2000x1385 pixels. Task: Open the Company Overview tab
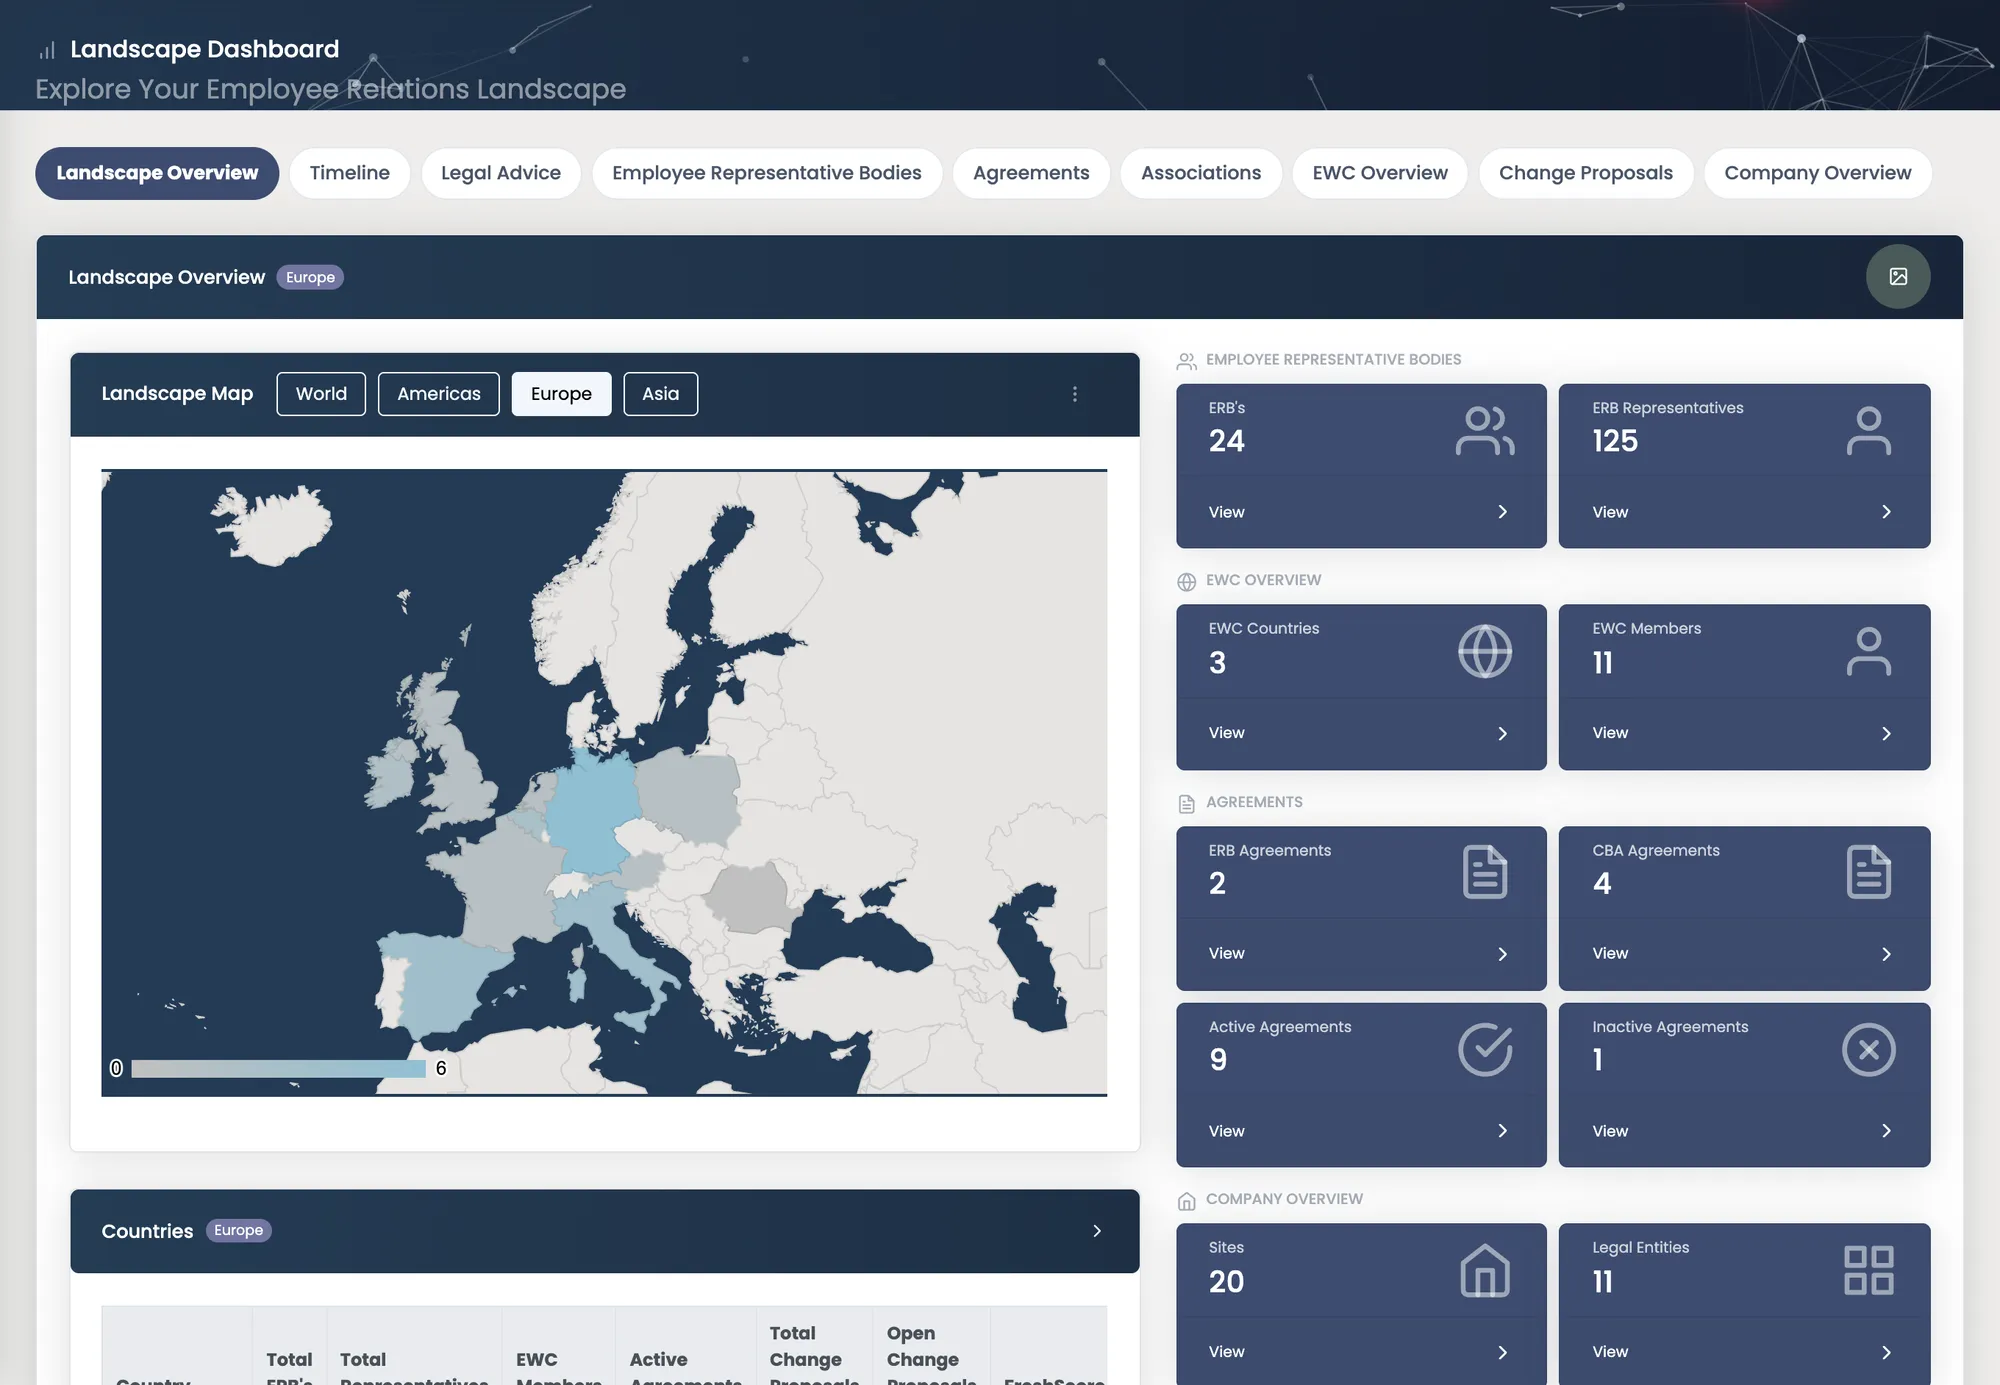point(1817,173)
